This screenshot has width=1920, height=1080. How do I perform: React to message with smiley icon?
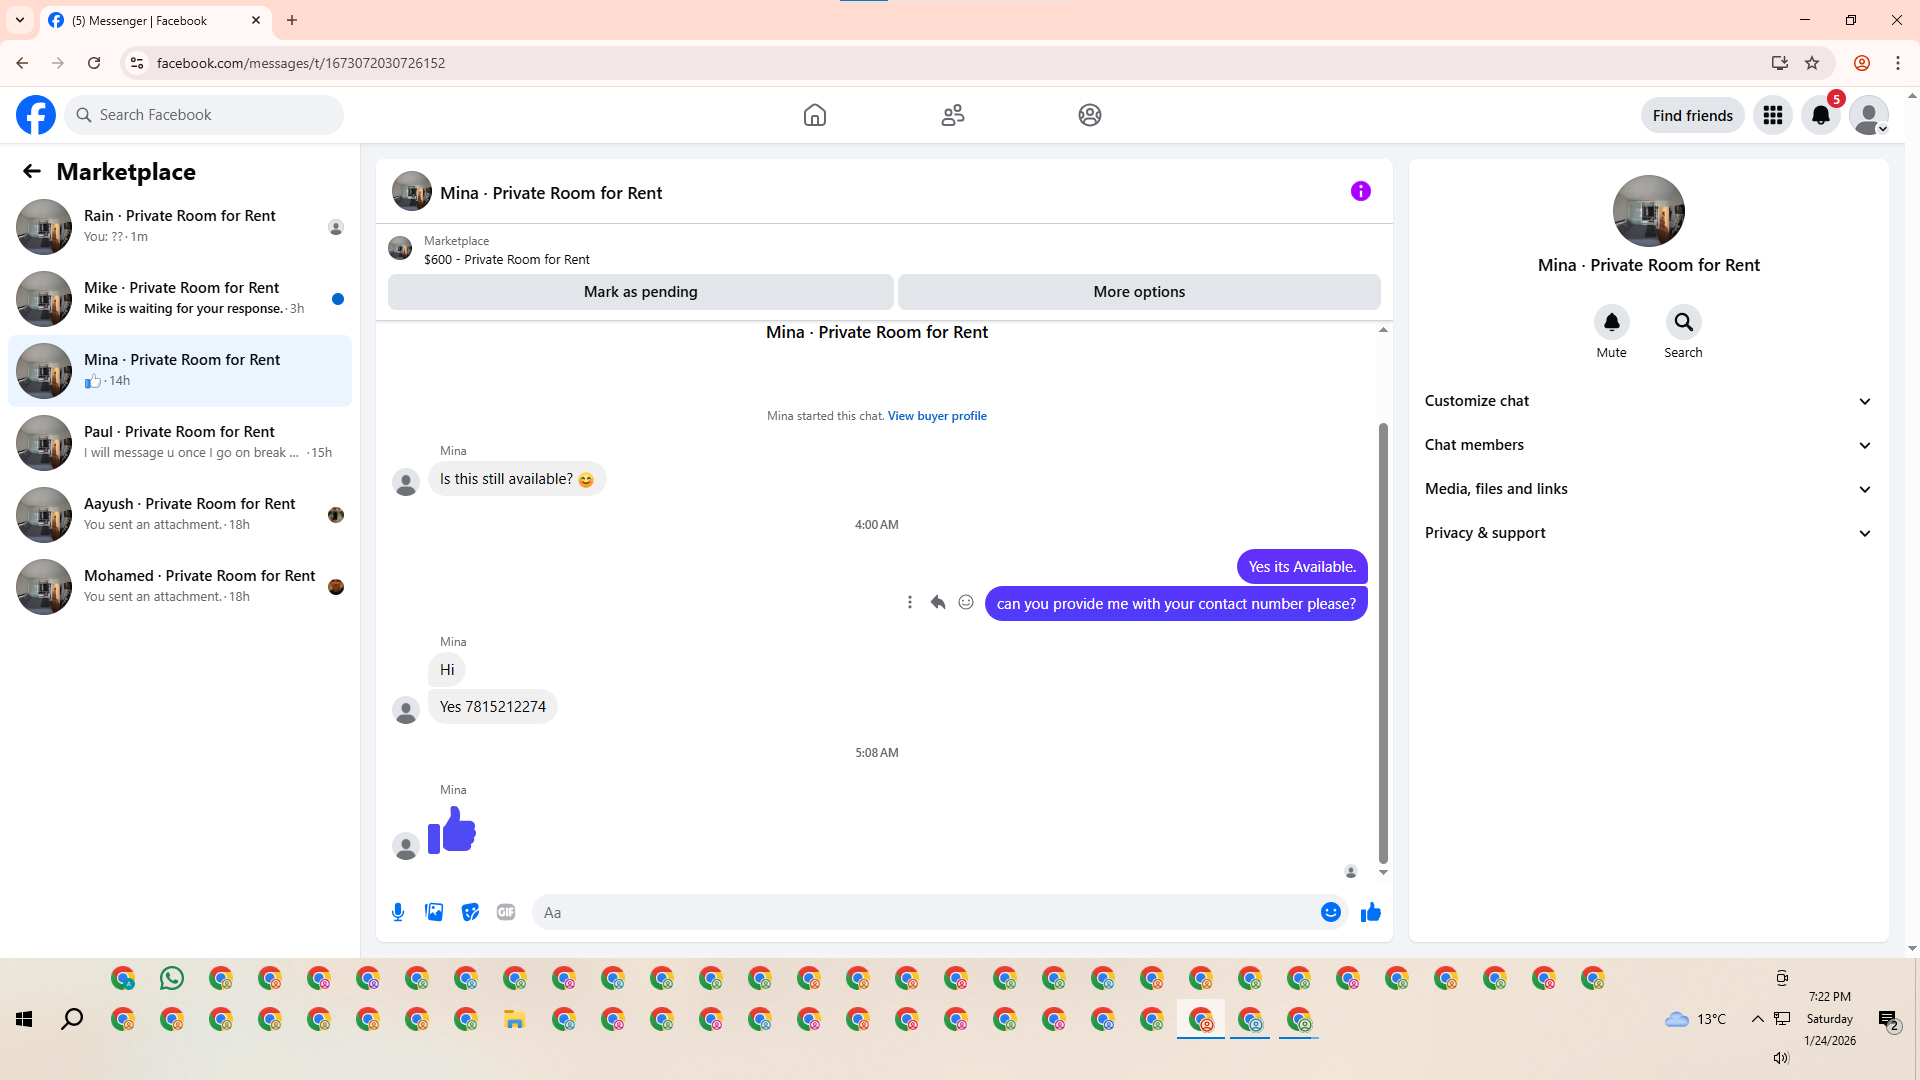966,602
